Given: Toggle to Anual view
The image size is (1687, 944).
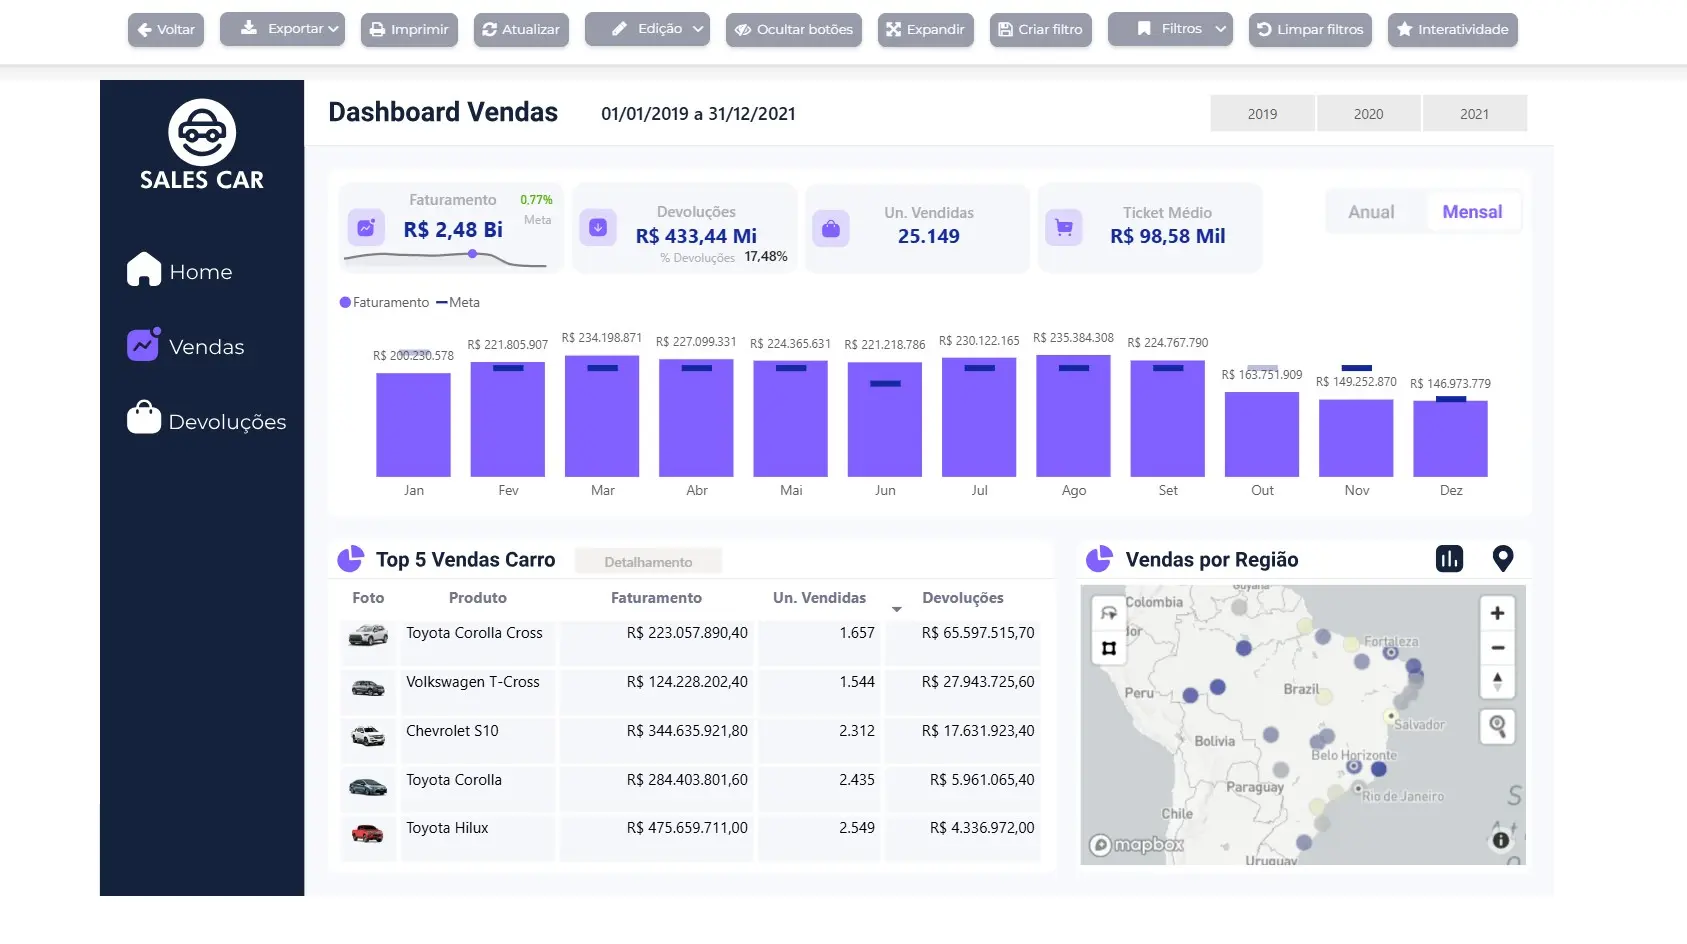Looking at the screenshot, I should (x=1370, y=211).
